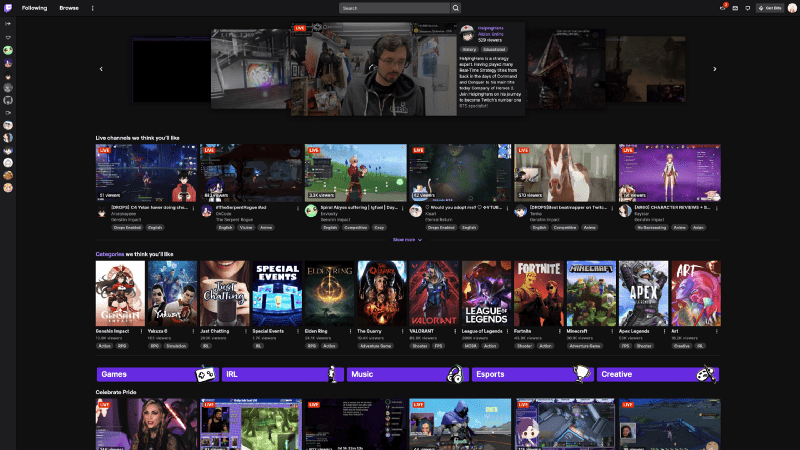This screenshot has height=450, width=800.
Task: Show previous carousel stream
Action: (101, 69)
